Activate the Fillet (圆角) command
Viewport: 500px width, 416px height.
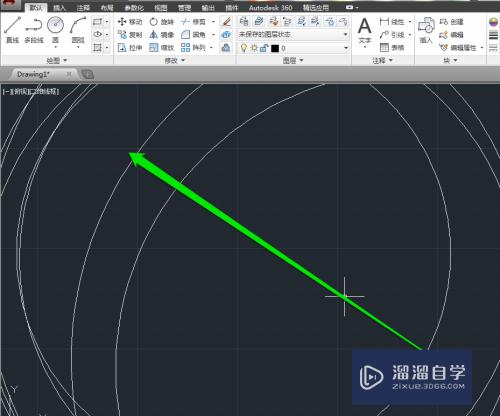click(x=193, y=35)
